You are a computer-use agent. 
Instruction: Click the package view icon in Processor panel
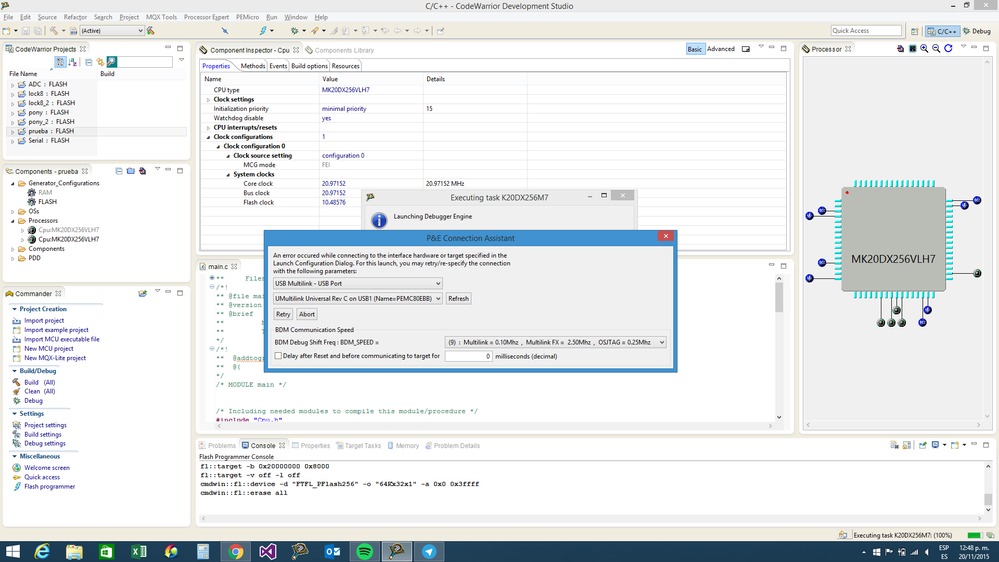coord(912,48)
